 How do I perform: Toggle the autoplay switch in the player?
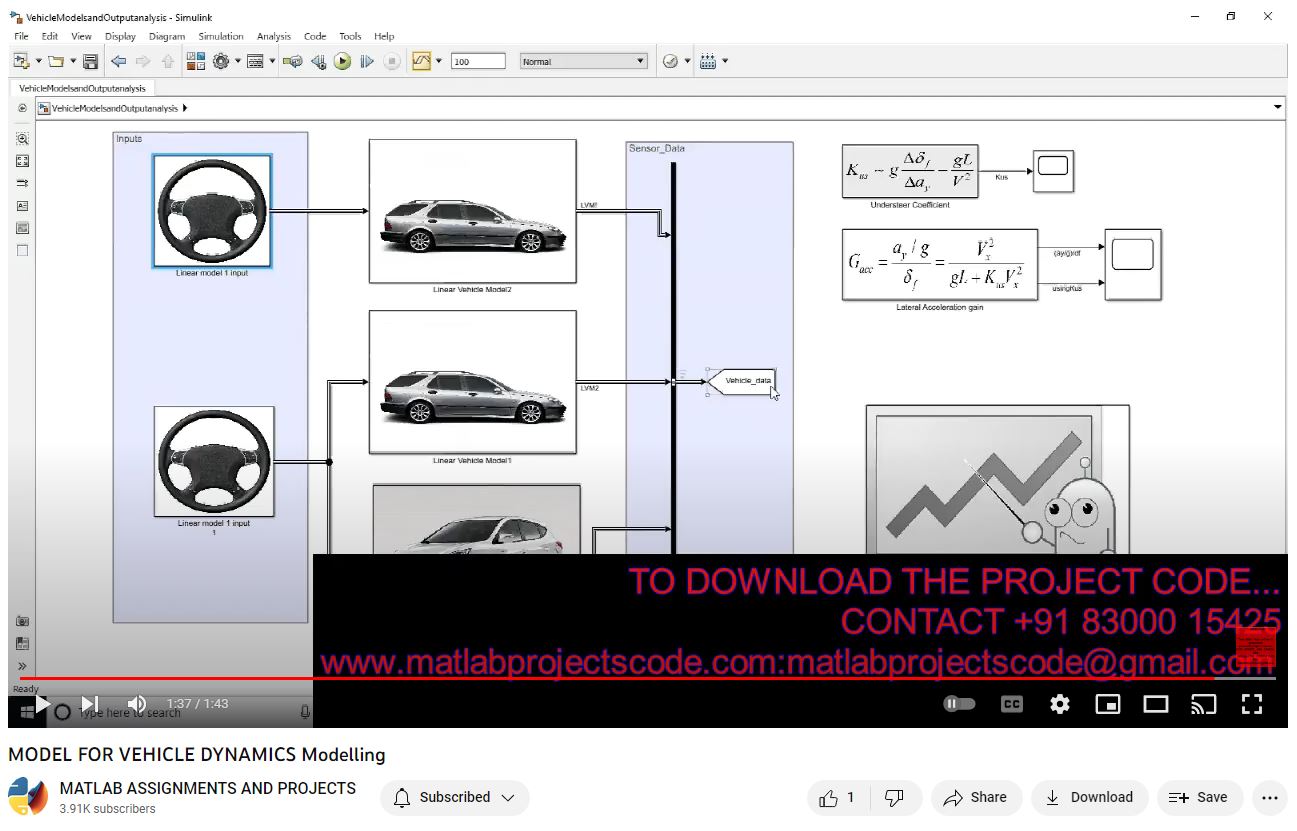pyautogui.click(x=959, y=704)
